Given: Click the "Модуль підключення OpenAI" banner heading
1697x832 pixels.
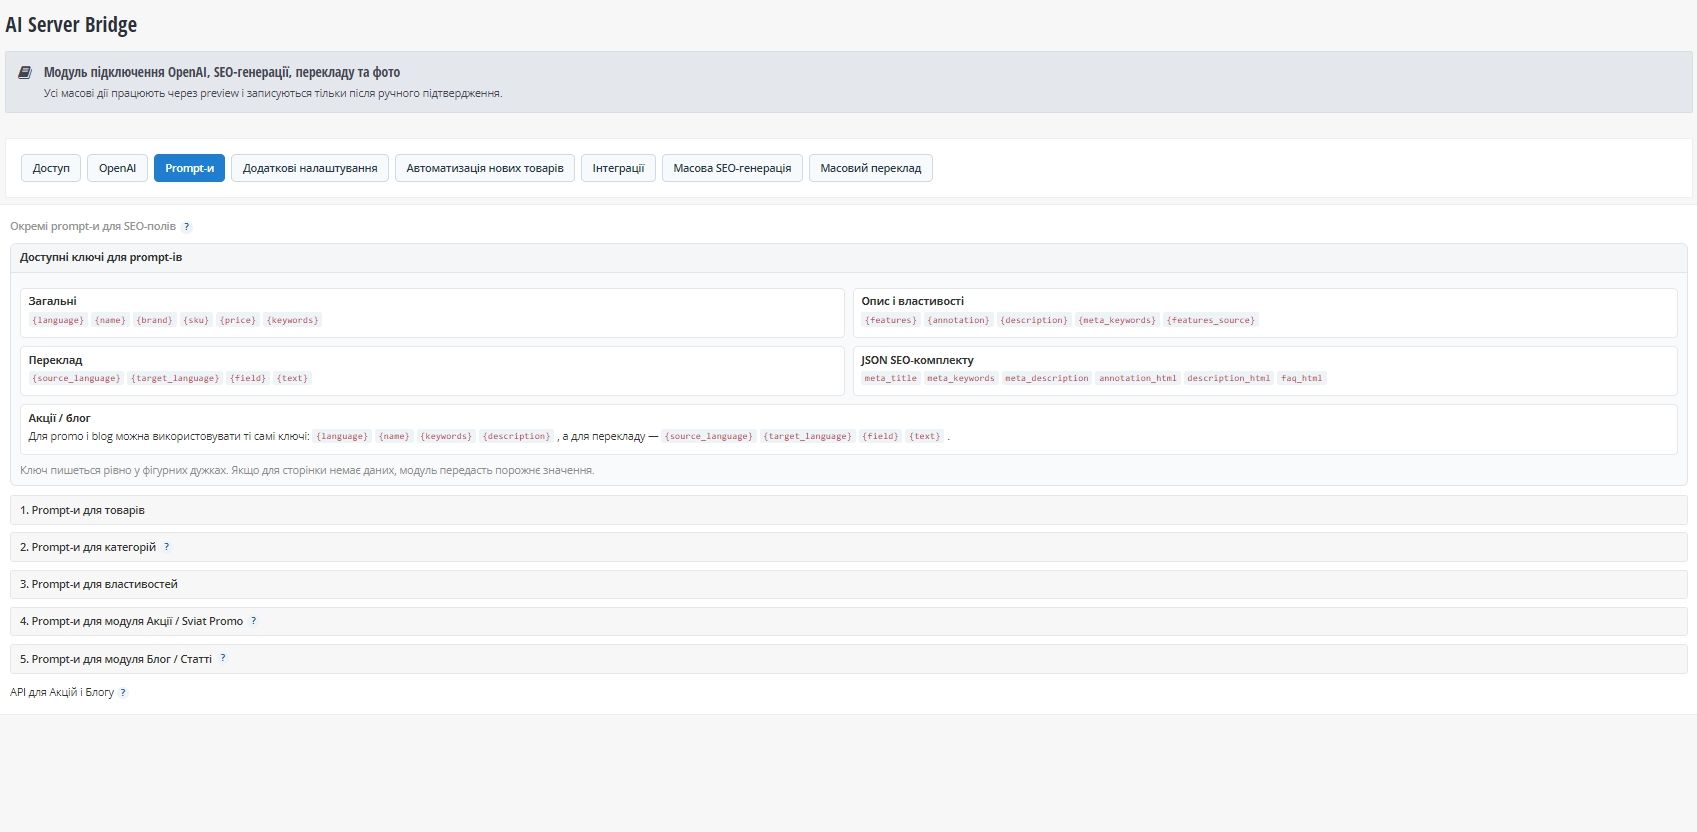Looking at the screenshot, I should click(x=222, y=72).
